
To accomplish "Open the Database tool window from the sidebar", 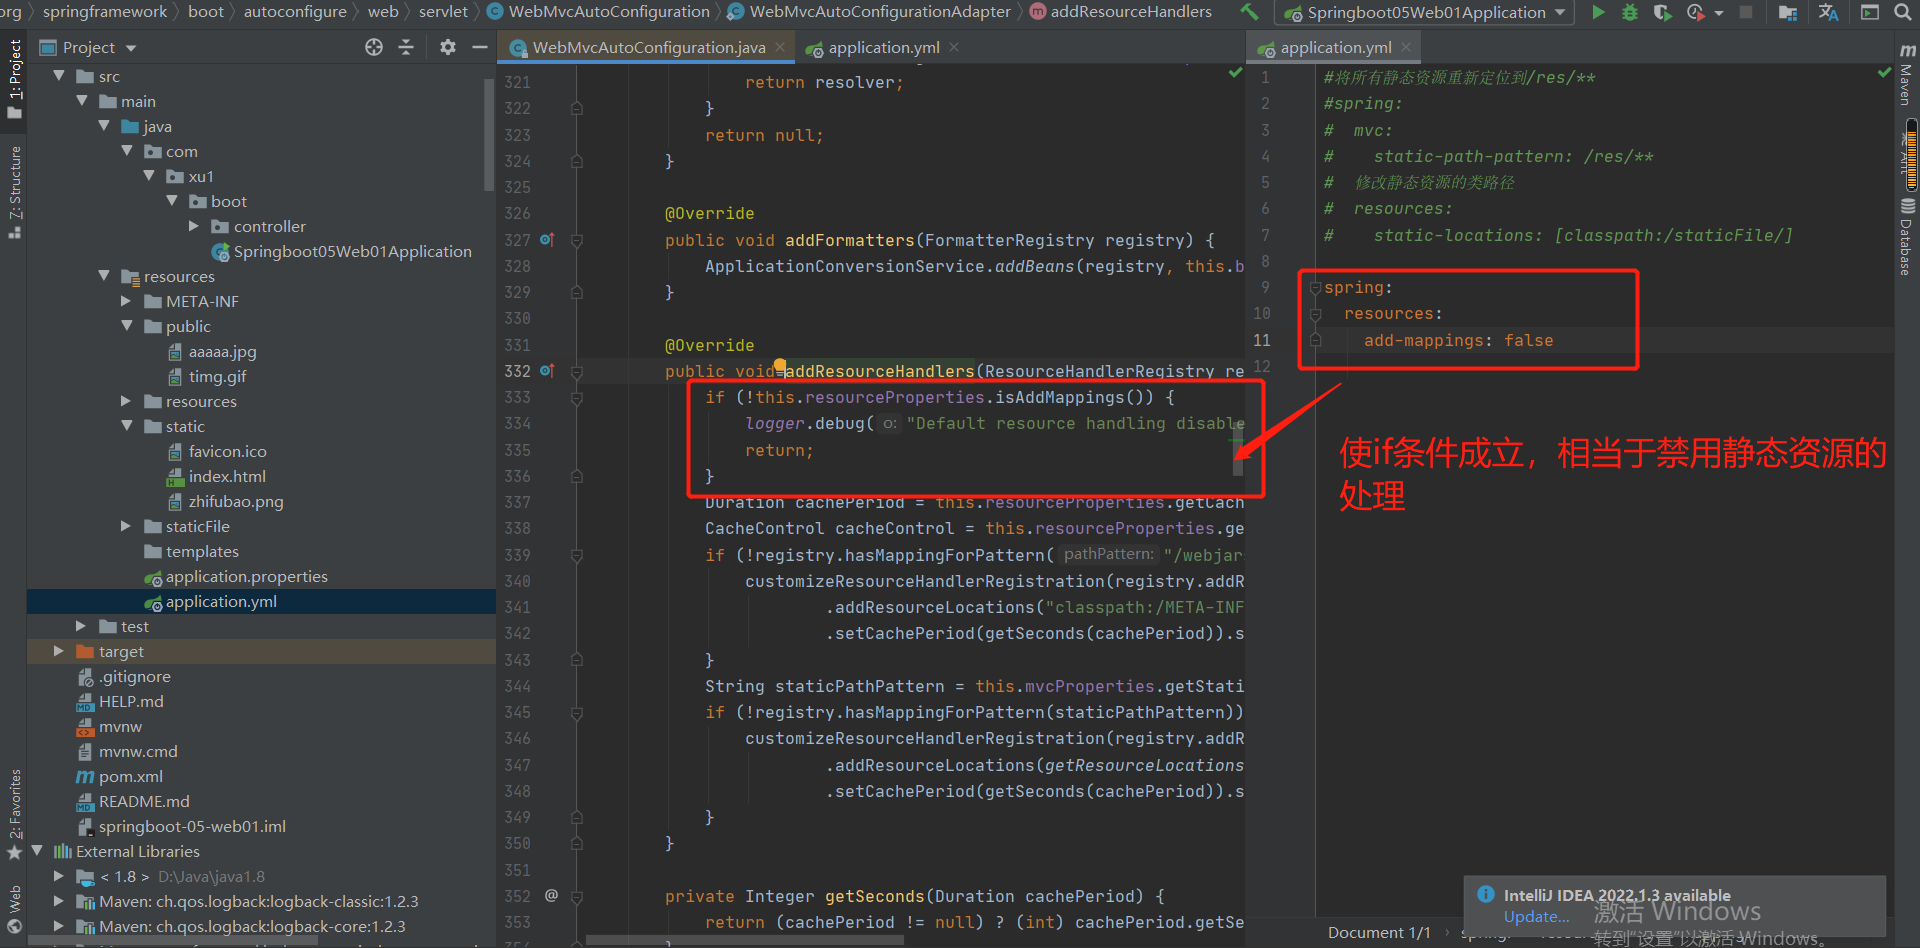I will (x=1906, y=238).
